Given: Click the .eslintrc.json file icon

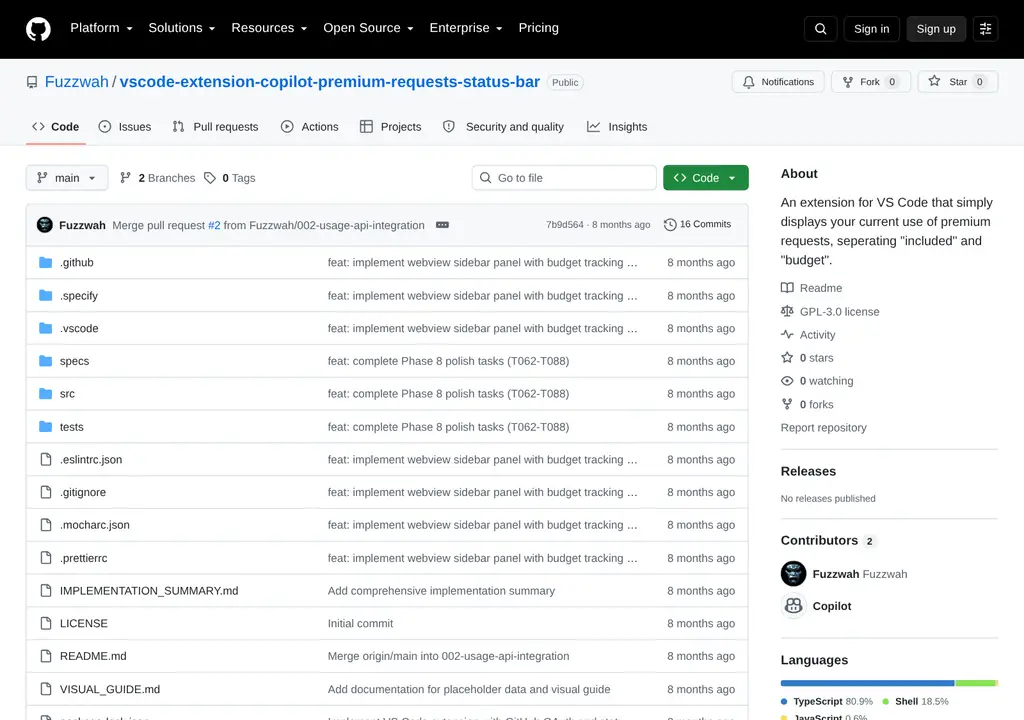Looking at the screenshot, I should (46, 459).
